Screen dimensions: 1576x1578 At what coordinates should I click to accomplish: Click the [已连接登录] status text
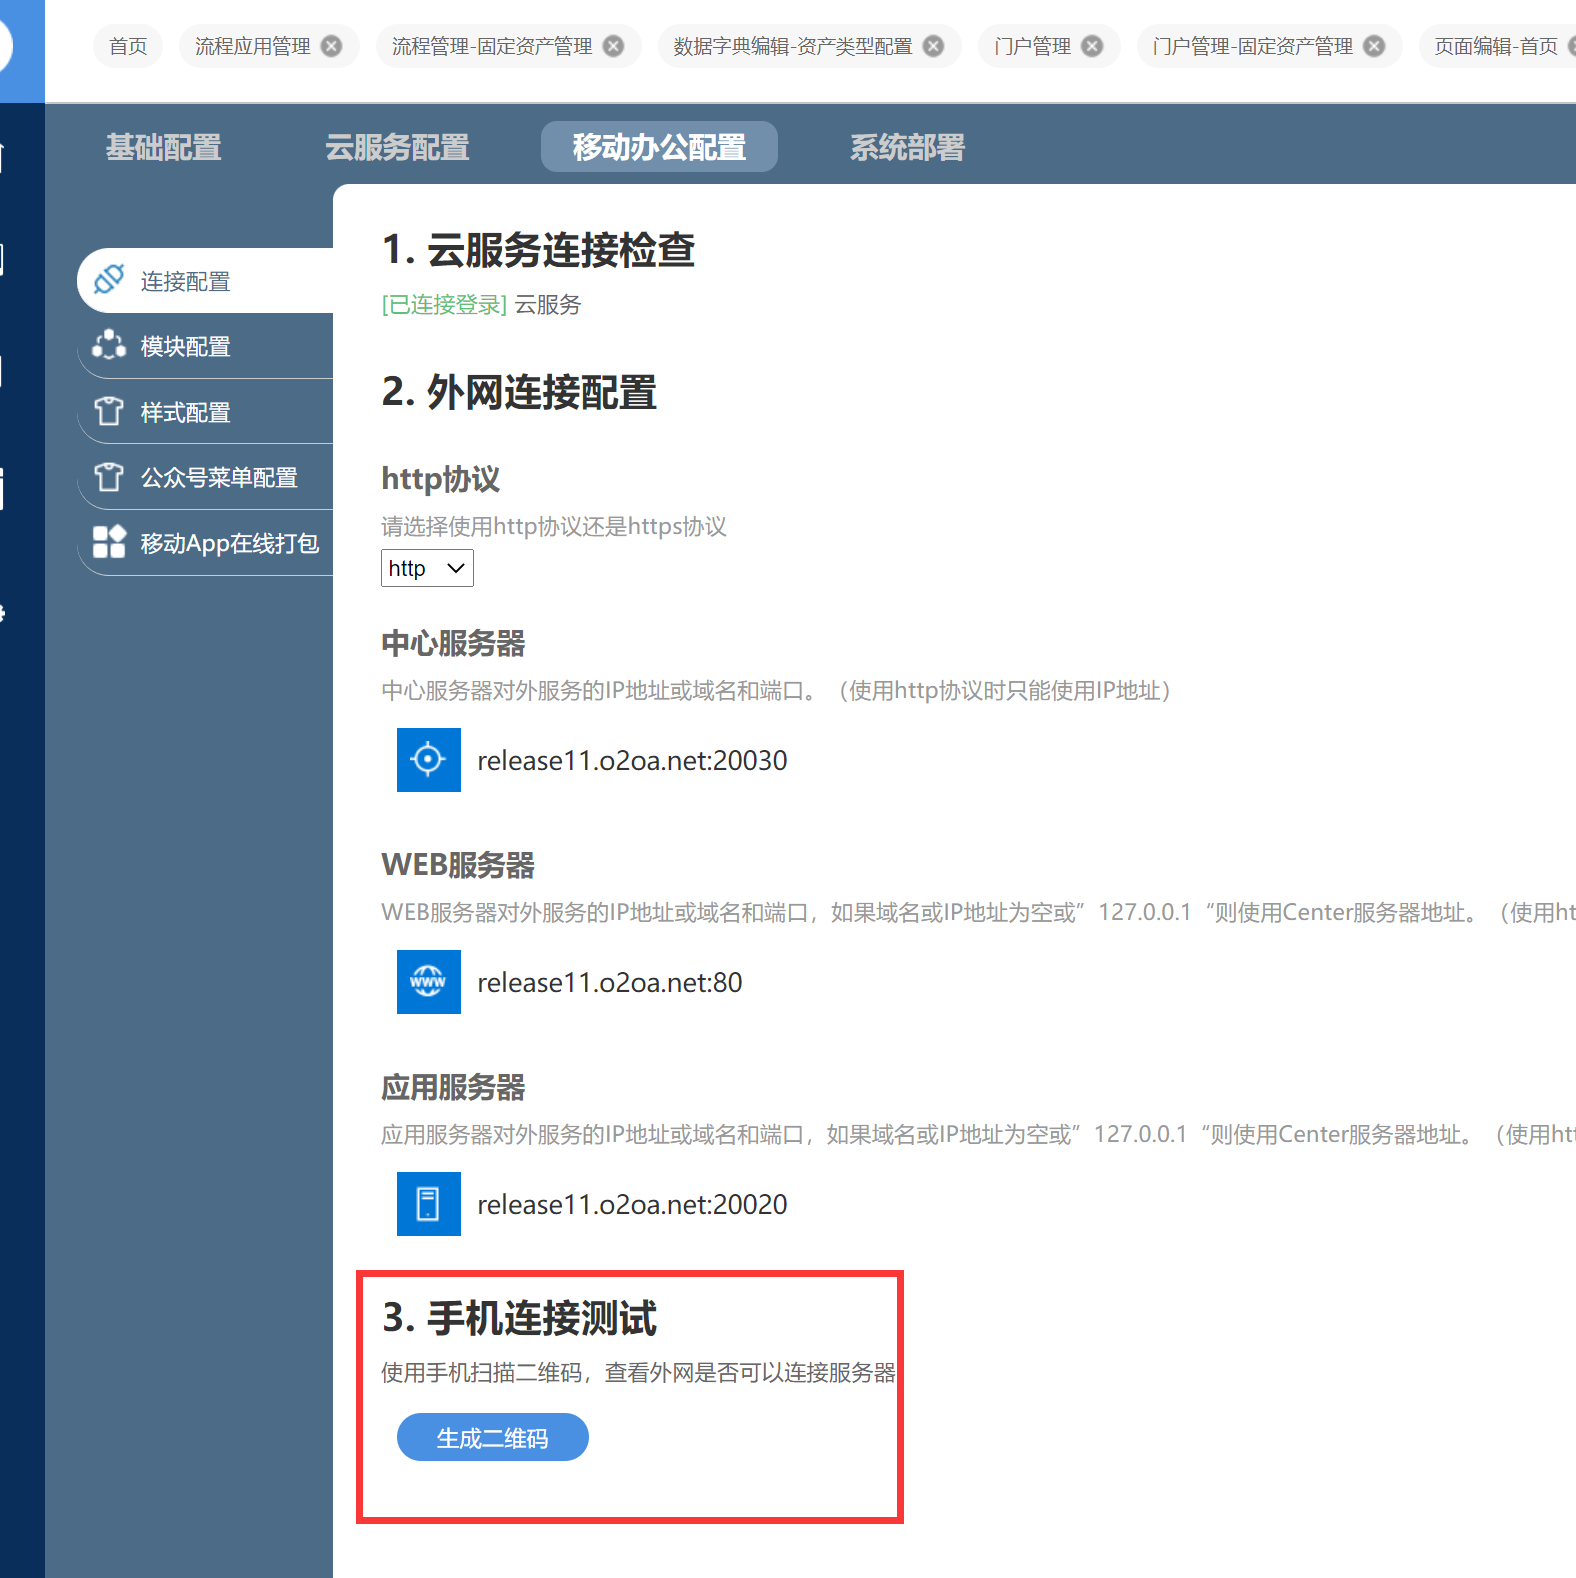pyautogui.click(x=445, y=305)
